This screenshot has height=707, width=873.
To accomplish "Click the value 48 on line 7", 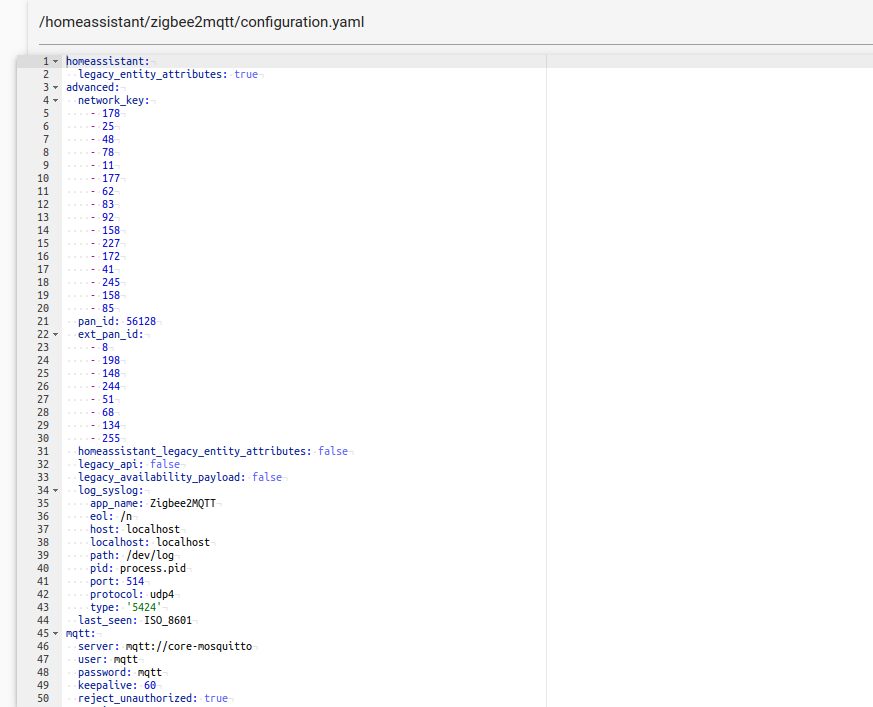I will 108,139.
